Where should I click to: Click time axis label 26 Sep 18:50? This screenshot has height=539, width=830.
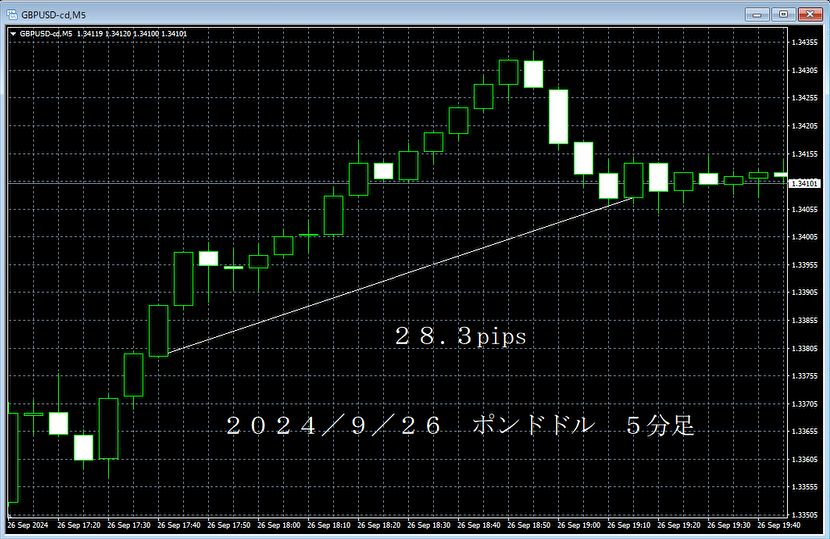[529, 525]
